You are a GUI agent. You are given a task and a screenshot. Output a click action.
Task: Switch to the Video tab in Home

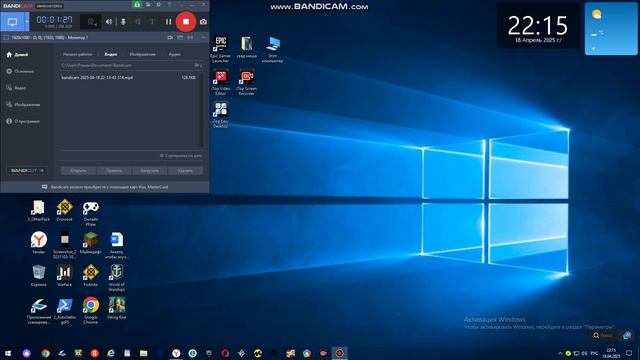tap(111, 54)
